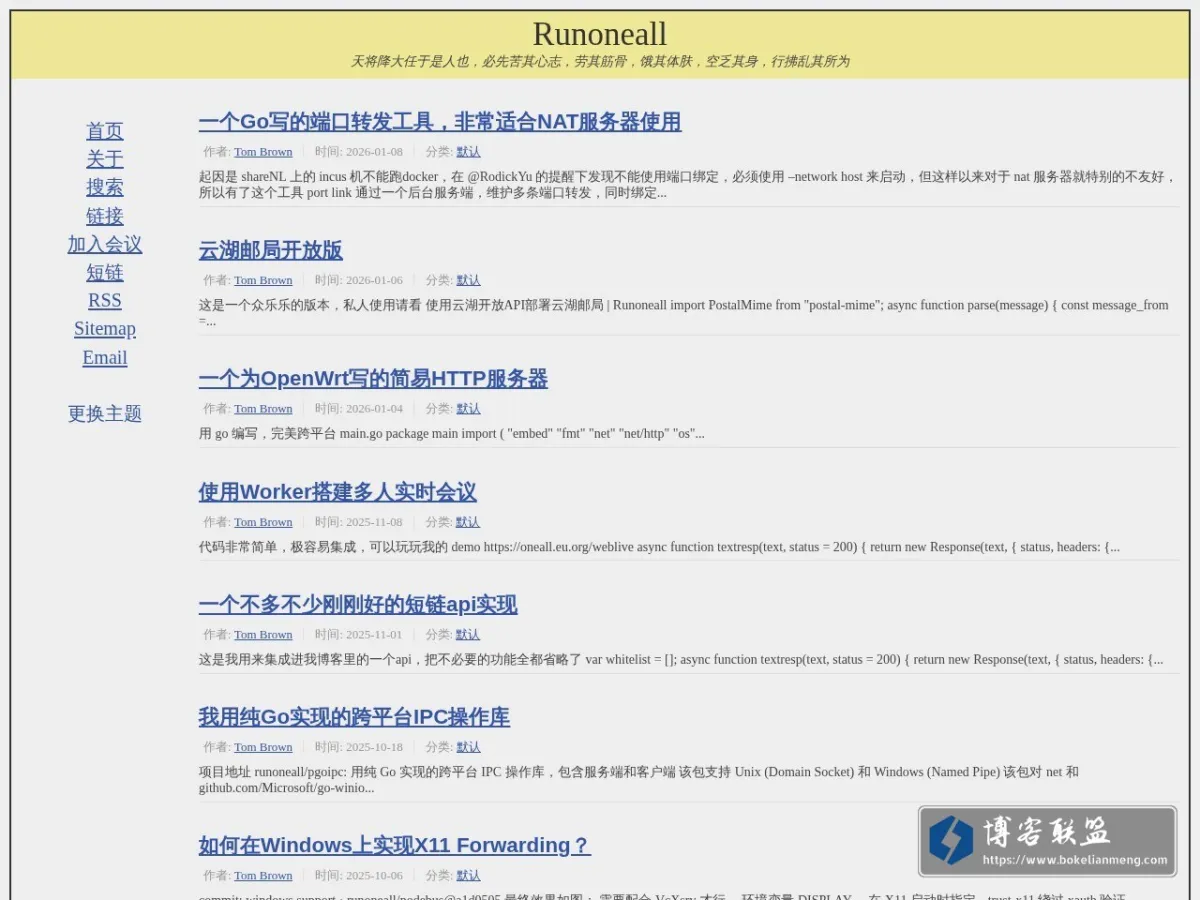
Task: Open 默认 category on the 2026-01-08 post
Action: [468, 152]
